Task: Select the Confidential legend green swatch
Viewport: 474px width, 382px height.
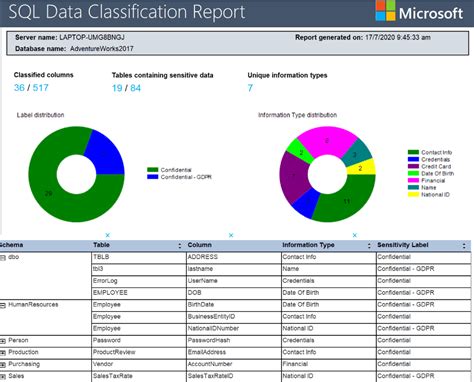Action: [153, 170]
